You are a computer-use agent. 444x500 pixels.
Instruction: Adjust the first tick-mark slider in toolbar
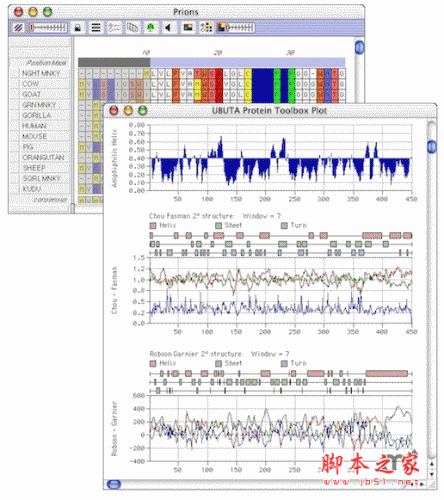(x=48, y=28)
